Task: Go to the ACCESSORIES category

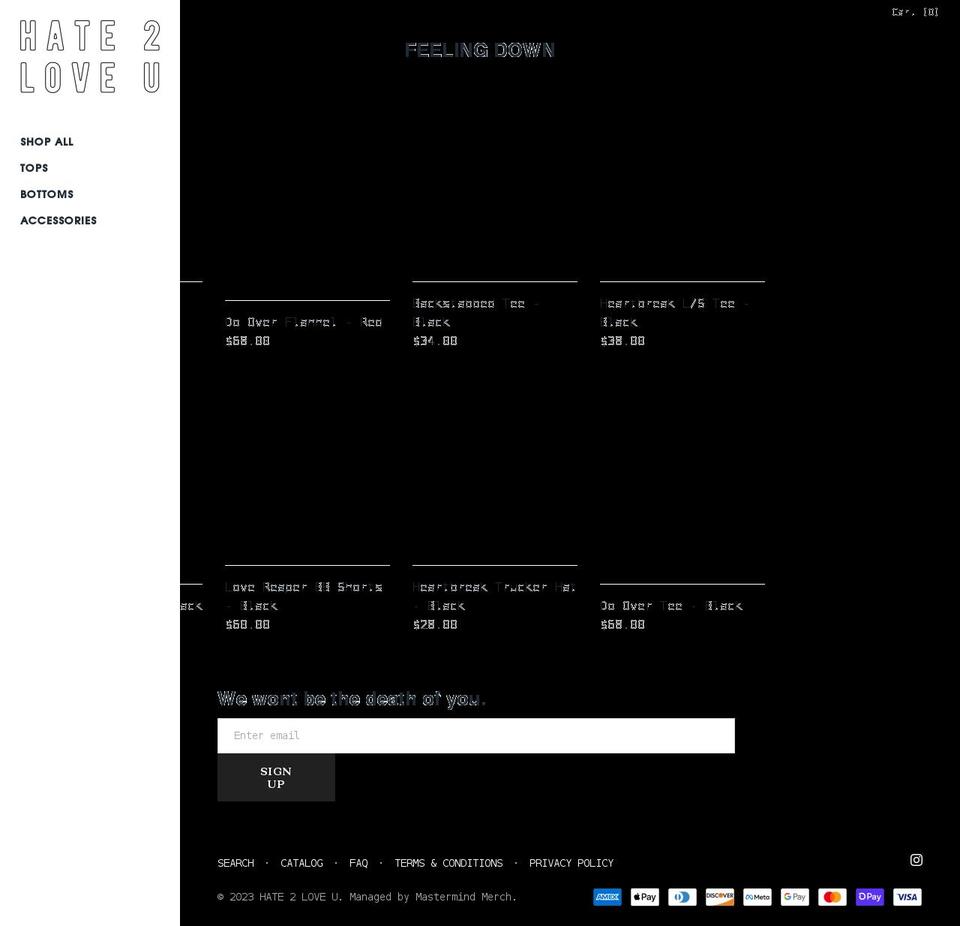Action: [58, 220]
